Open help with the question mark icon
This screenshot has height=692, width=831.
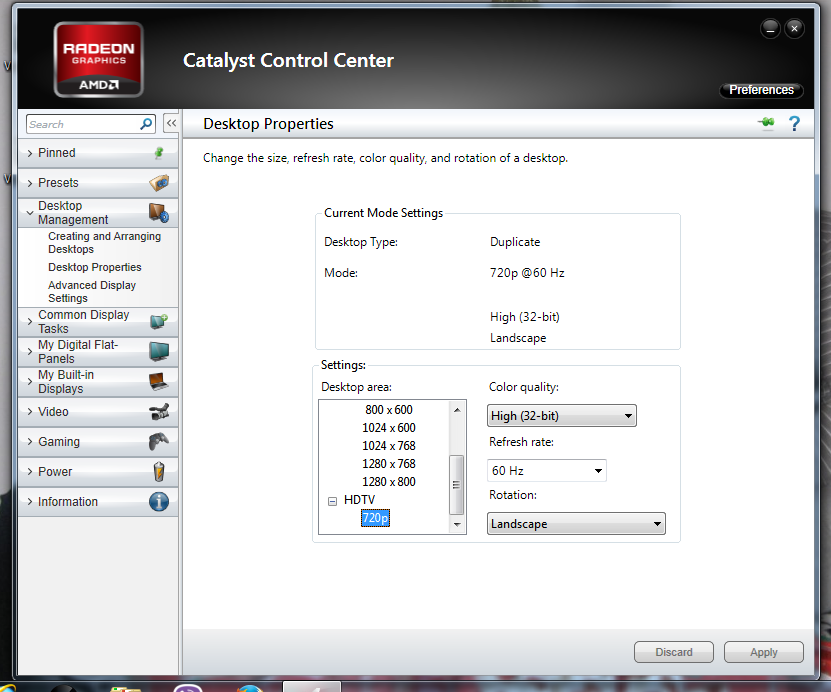[795, 123]
